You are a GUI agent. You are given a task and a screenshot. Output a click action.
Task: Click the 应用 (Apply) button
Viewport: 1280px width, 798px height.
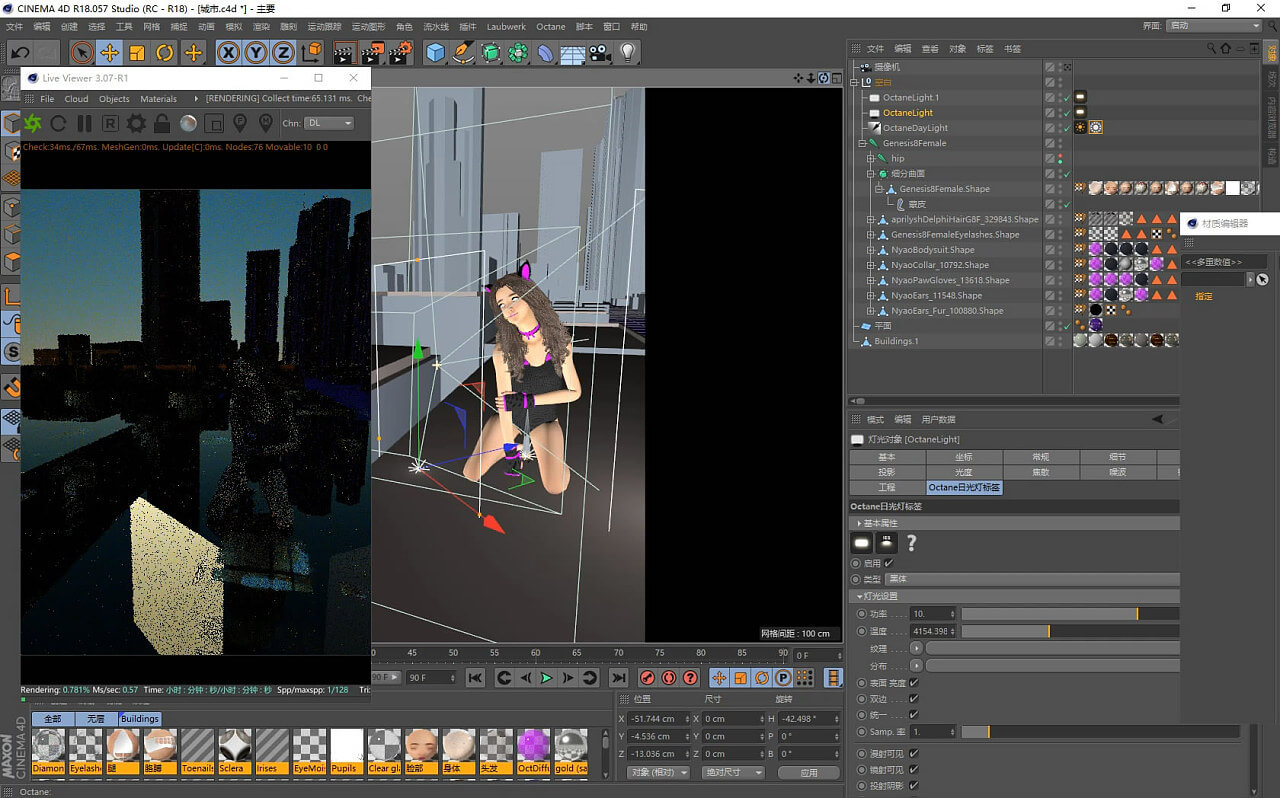click(x=808, y=772)
